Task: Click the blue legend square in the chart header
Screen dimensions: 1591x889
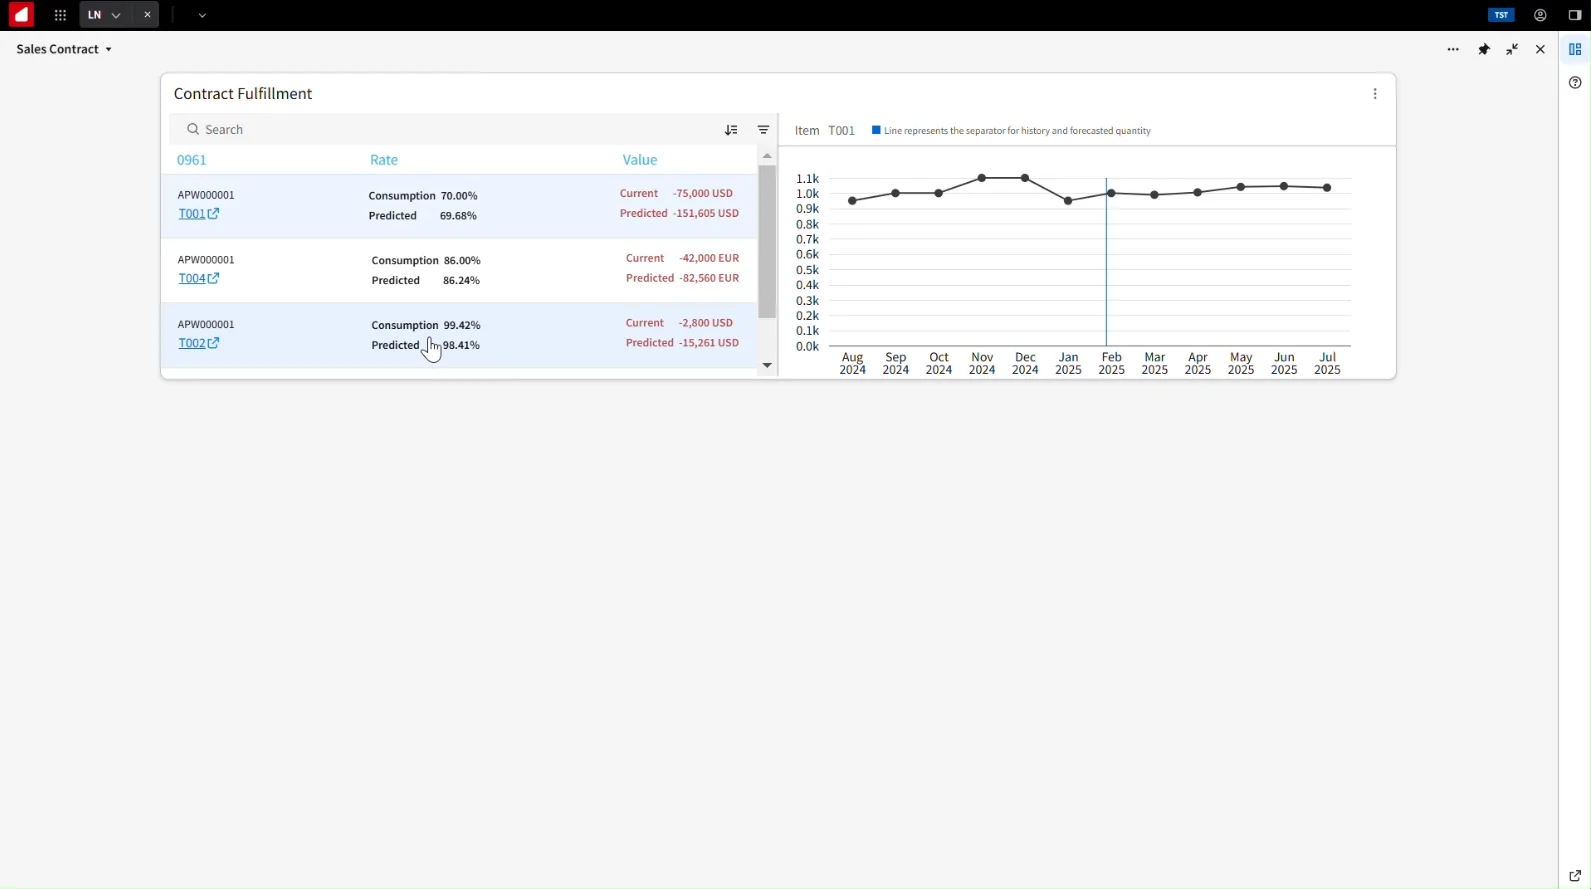Action: pyautogui.click(x=876, y=131)
